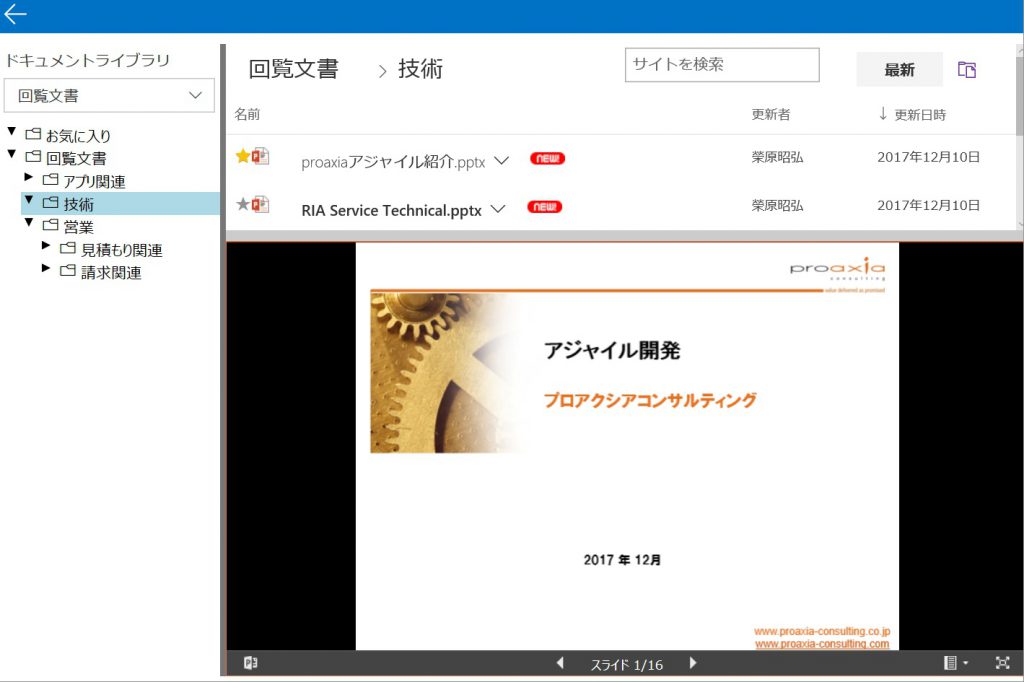The width and height of the screenshot is (1024, 682).
Task: Click the new badge on proaxiaアジャイル紹介.pptx row
Action: 547,158
